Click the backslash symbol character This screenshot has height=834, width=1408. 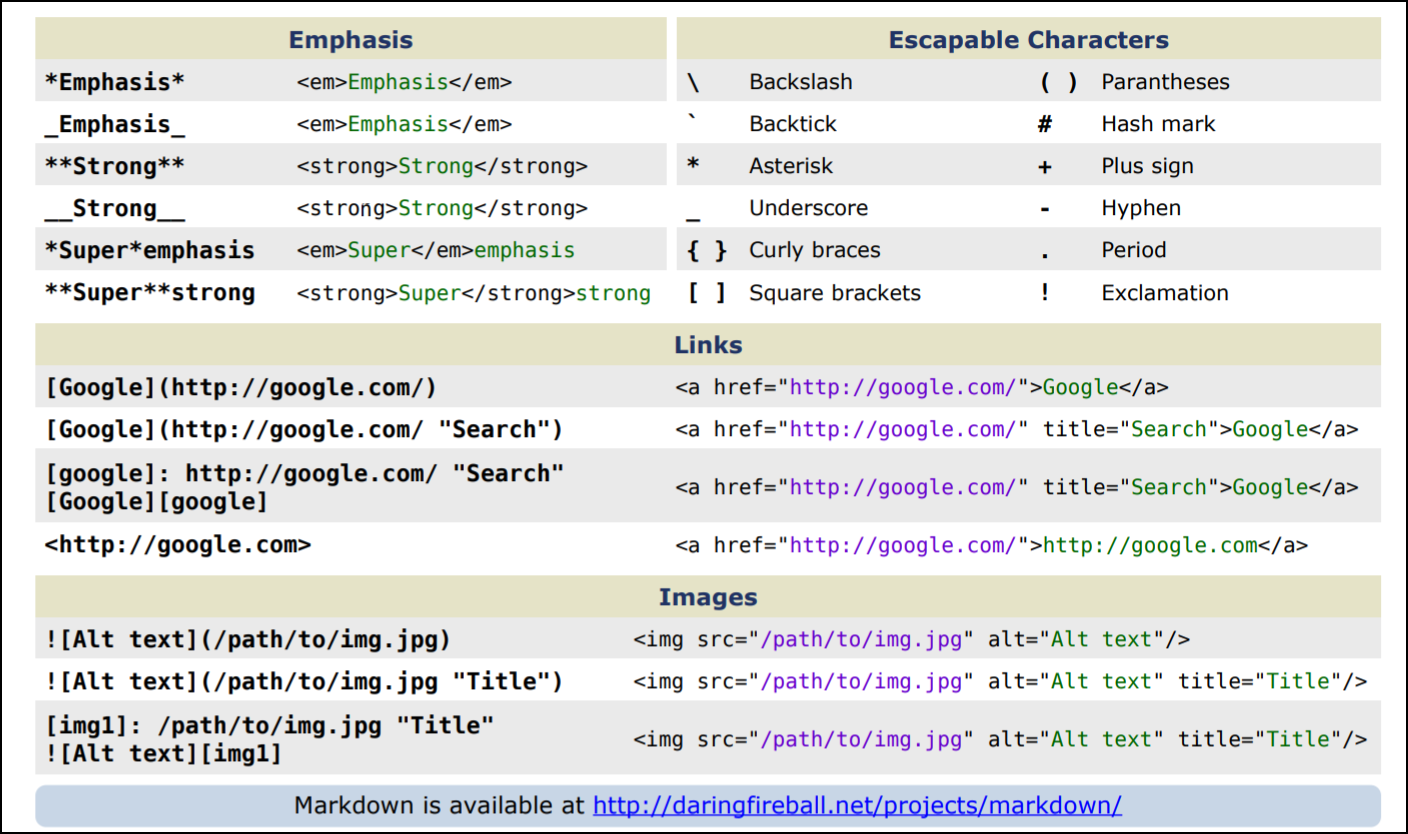693,83
